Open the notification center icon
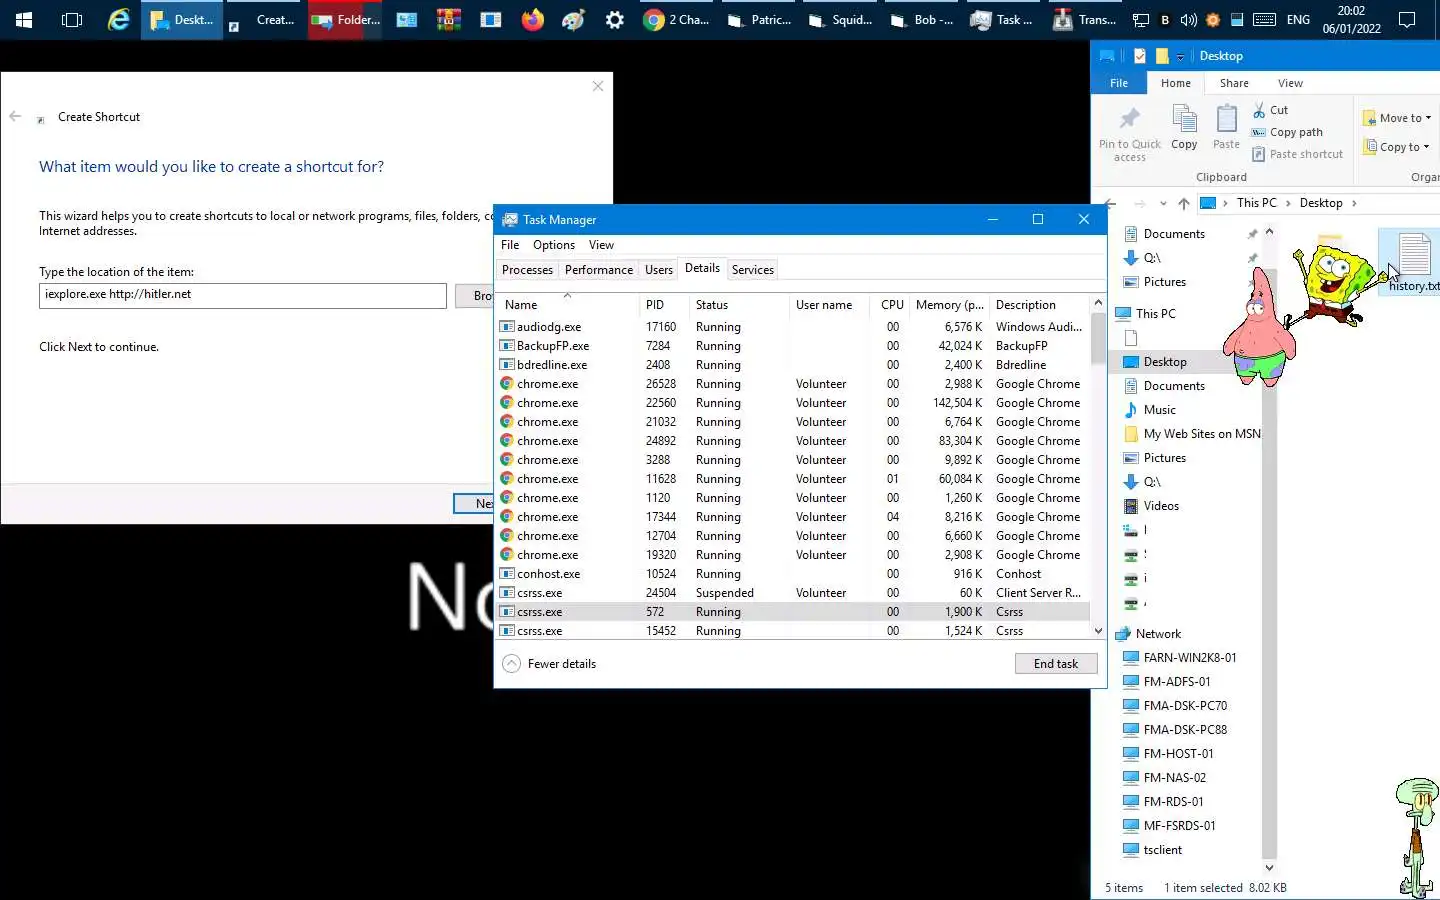 pyautogui.click(x=1406, y=20)
